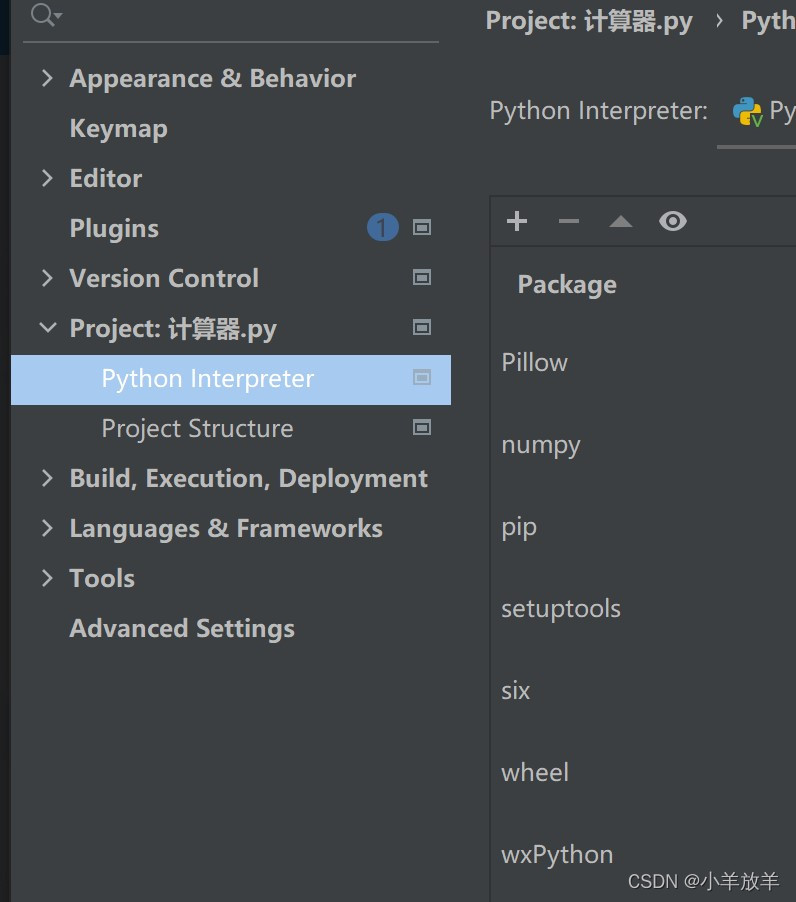Click the settings search magnifier icon

[45, 15]
